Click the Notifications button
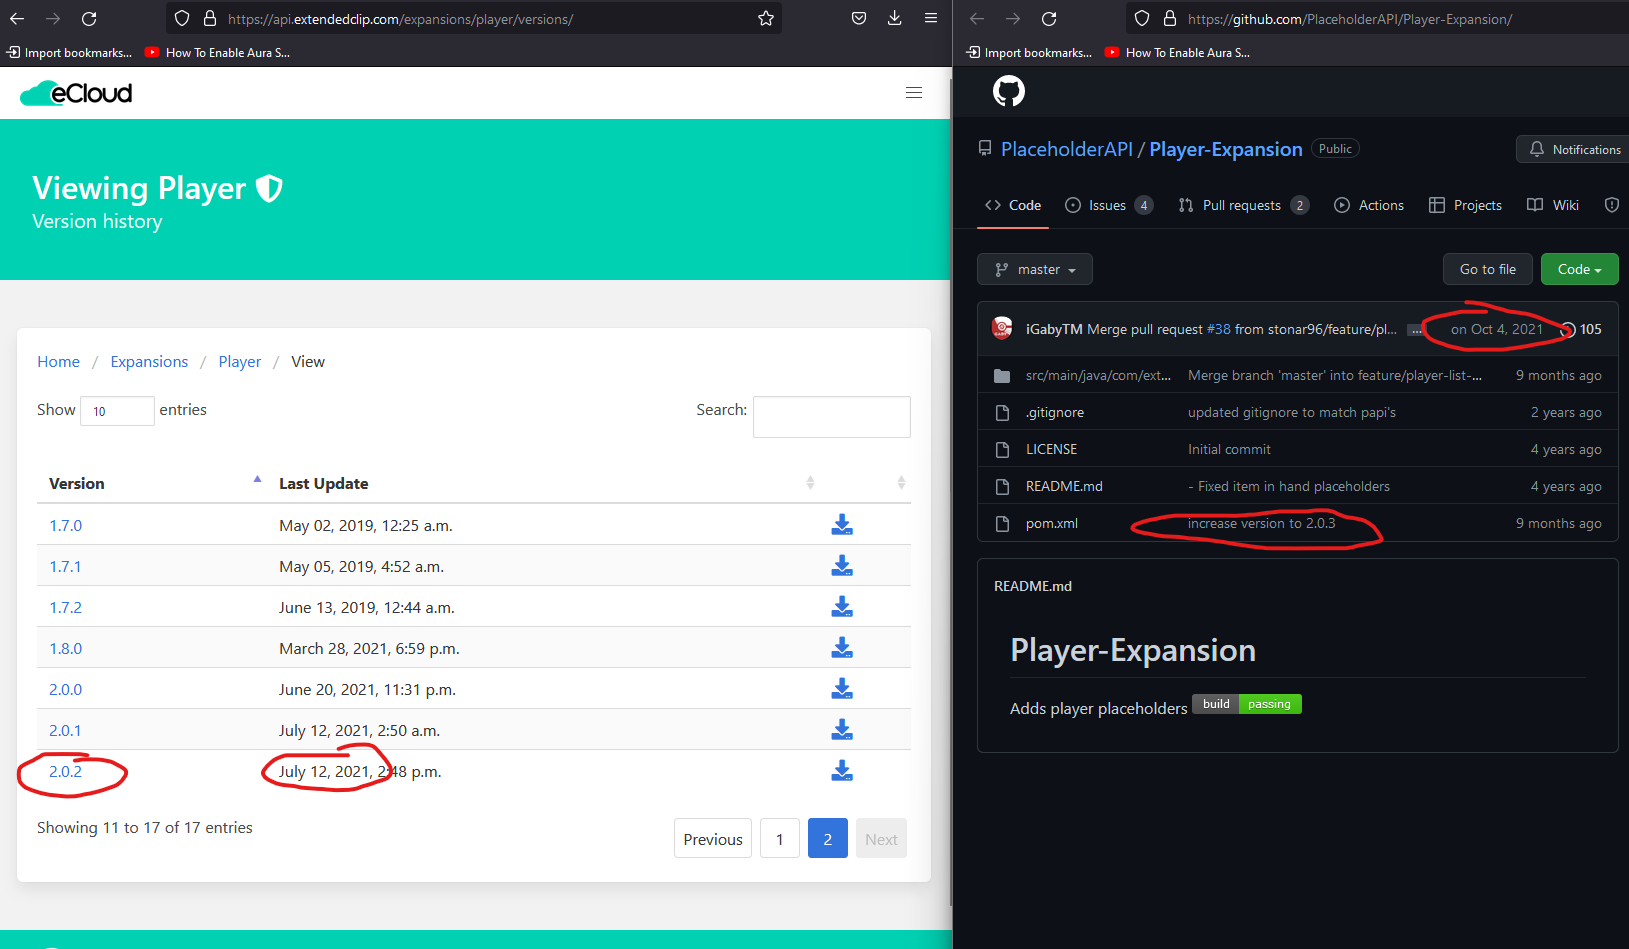The width and height of the screenshot is (1629, 949). (x=1574, y=149)
